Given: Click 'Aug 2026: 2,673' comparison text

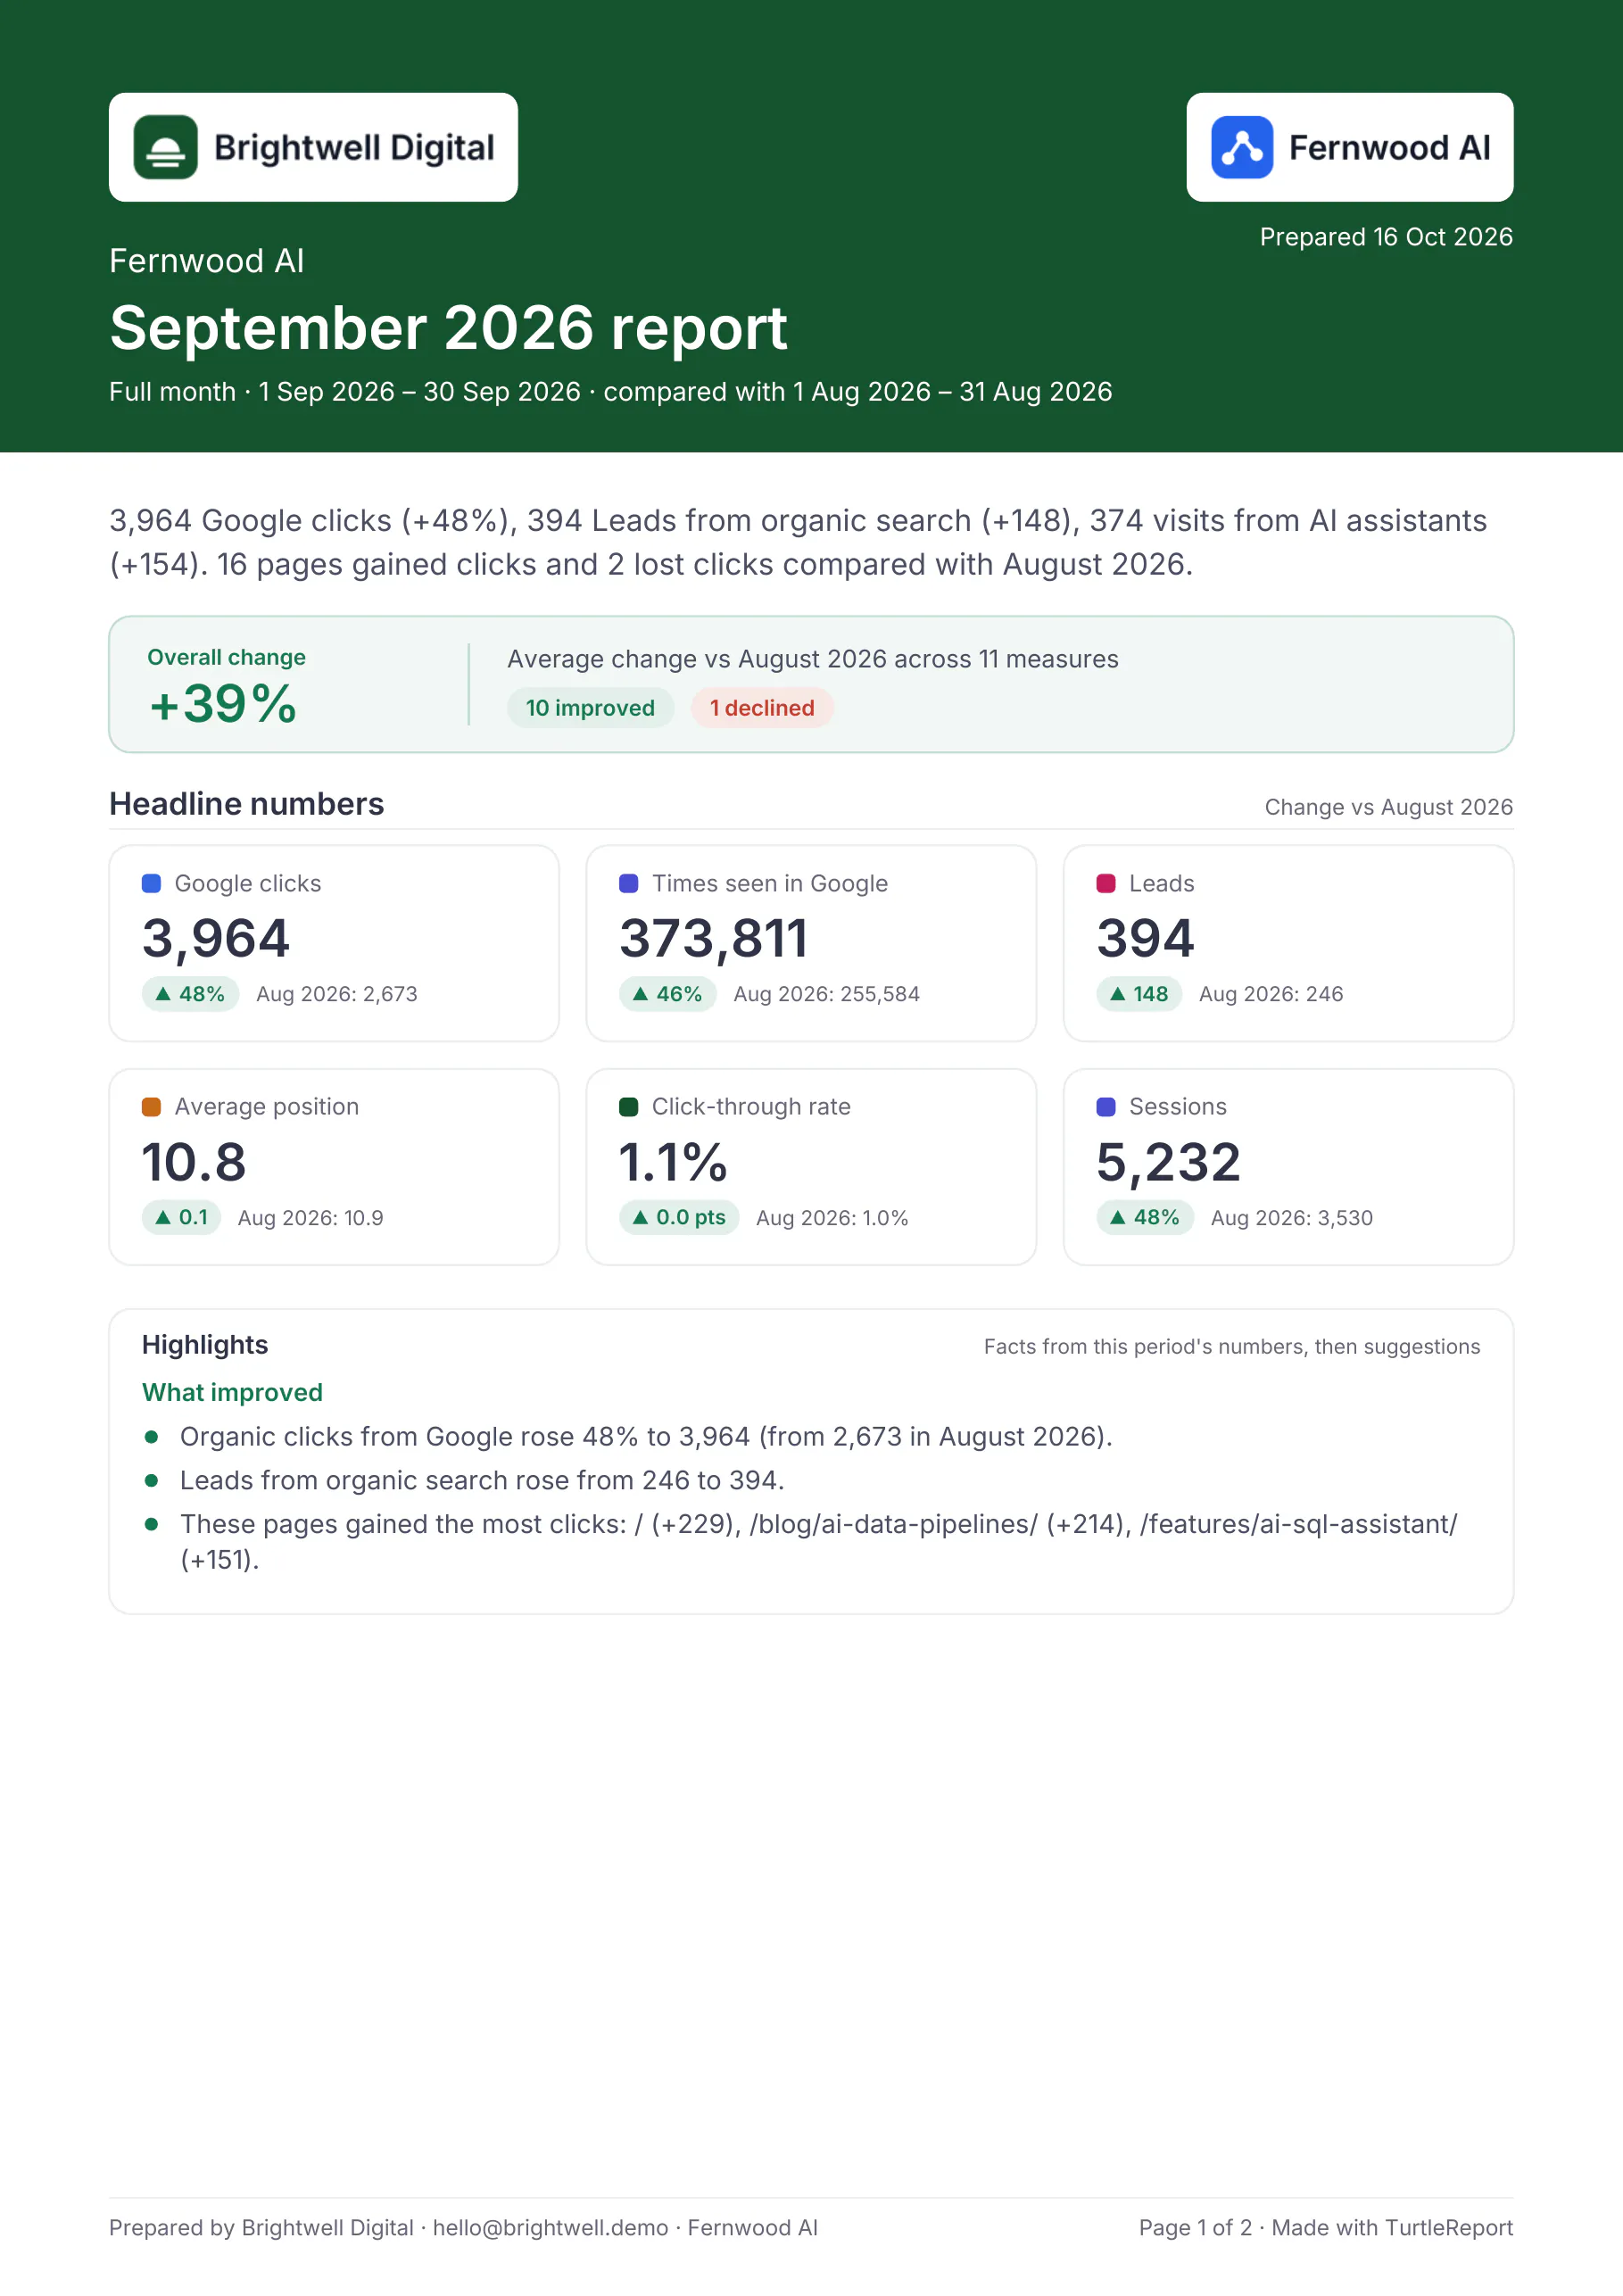Looking at the screenshot, I should pos(337,994).
